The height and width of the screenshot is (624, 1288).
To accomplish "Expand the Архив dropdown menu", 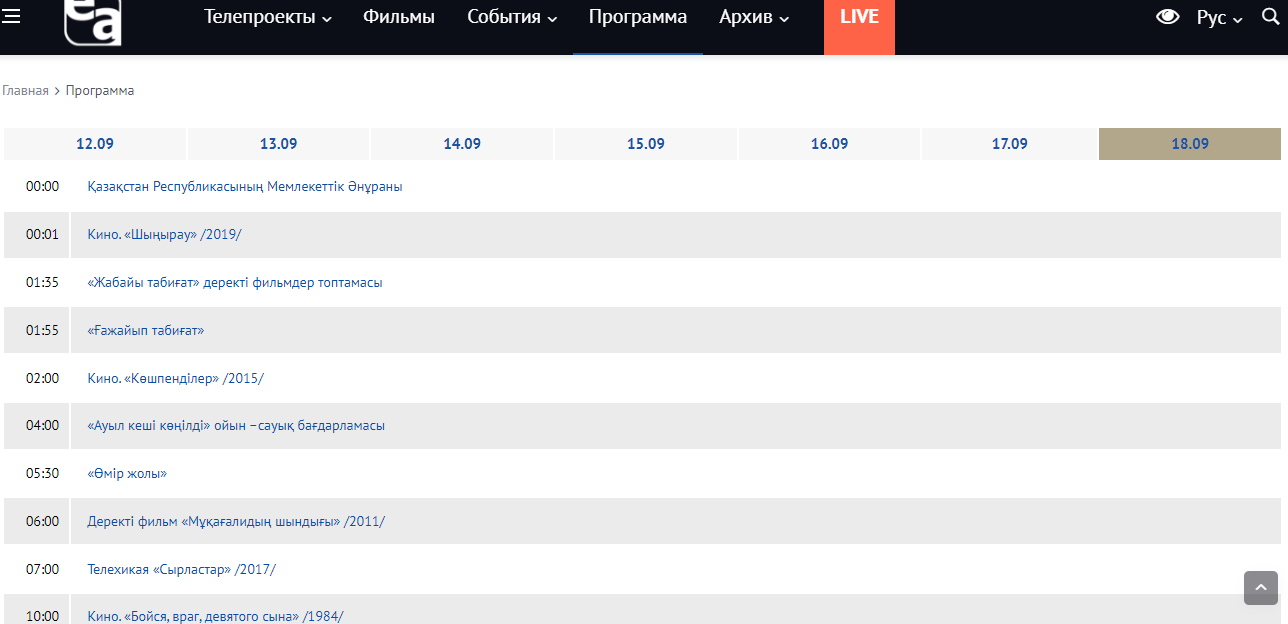I will [x=754, y=17].
